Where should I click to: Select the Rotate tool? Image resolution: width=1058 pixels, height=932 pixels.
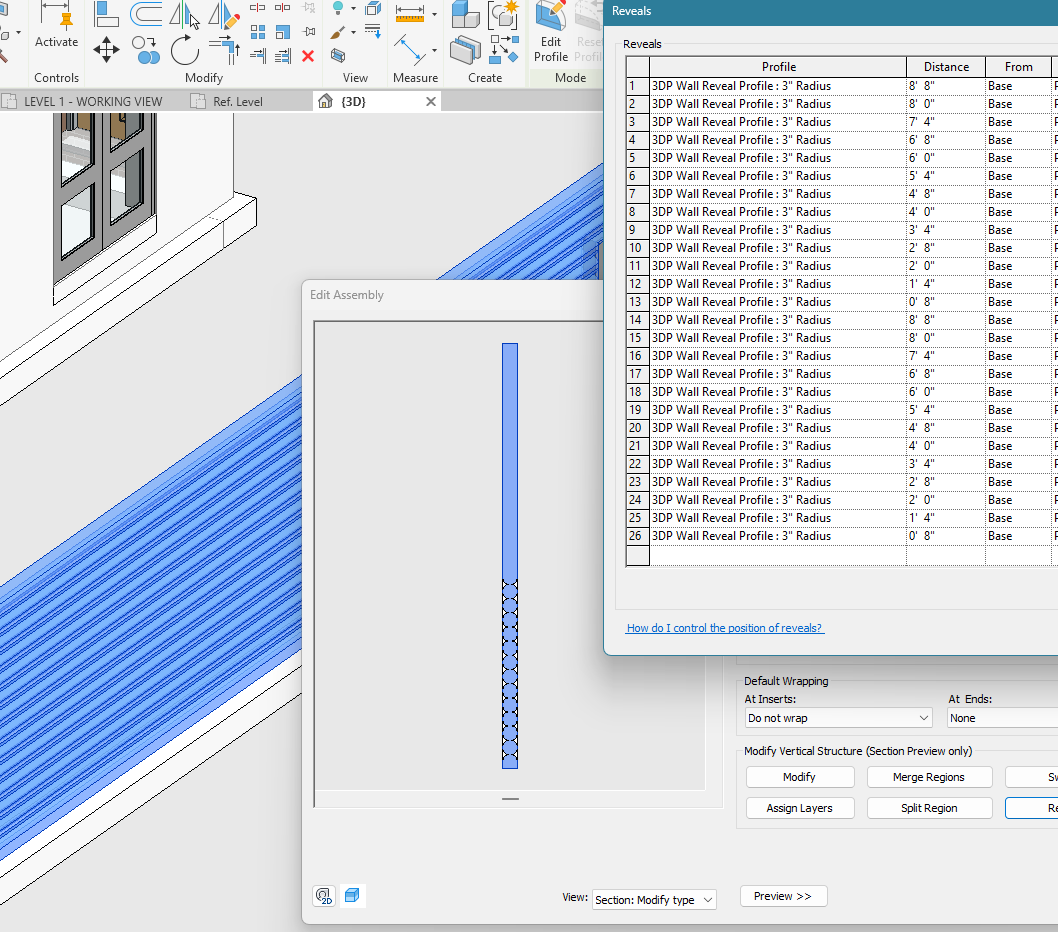[184, 50]
